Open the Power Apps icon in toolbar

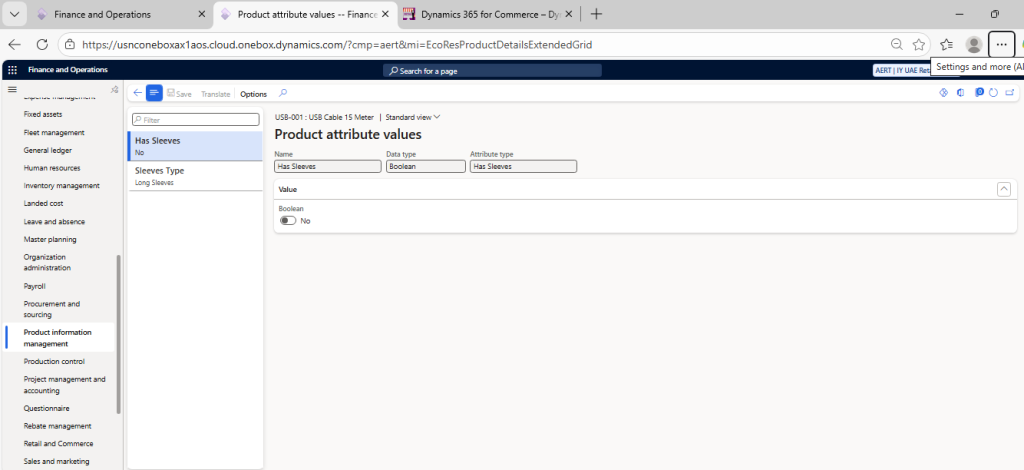tap(943, 93)
